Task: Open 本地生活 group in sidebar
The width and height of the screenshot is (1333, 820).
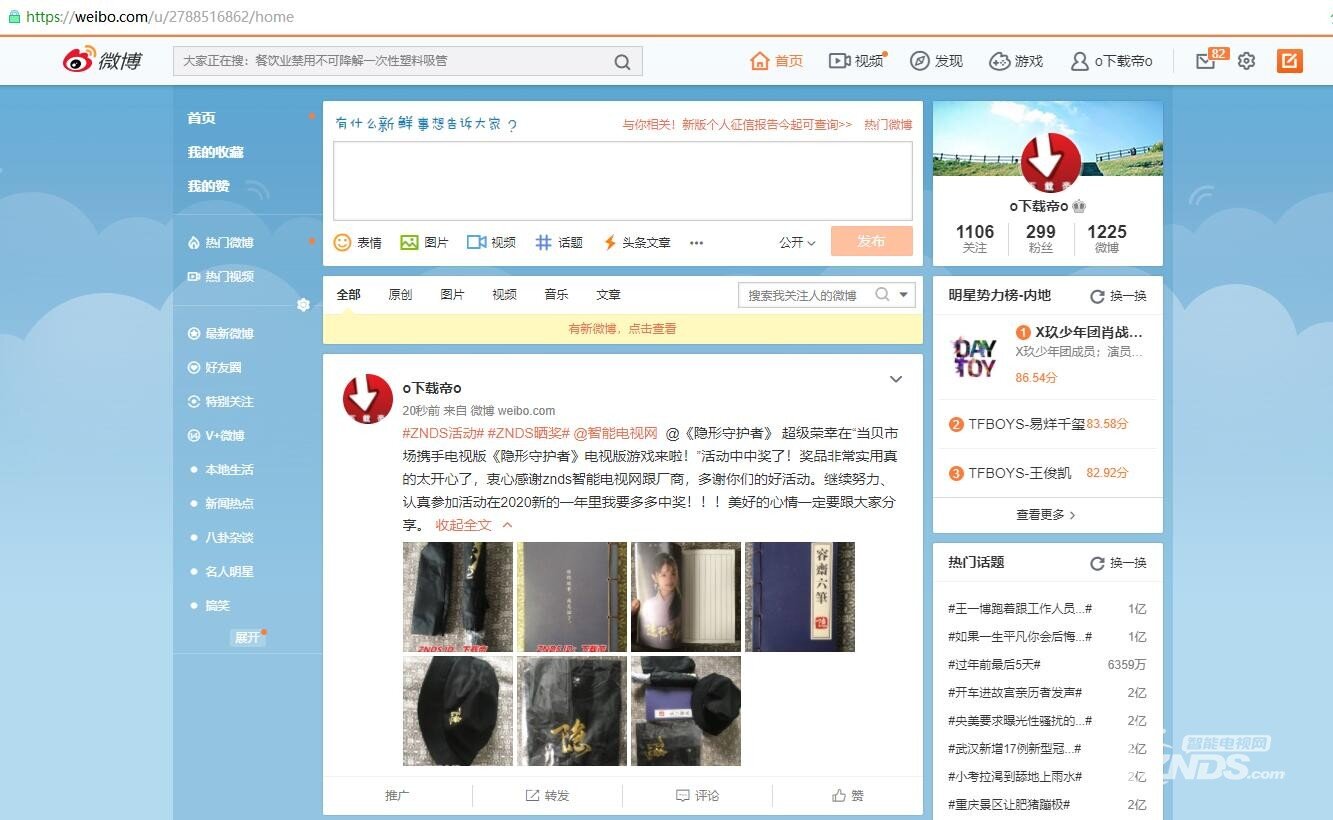Action: pyautogui.click(x=229, y=470)
